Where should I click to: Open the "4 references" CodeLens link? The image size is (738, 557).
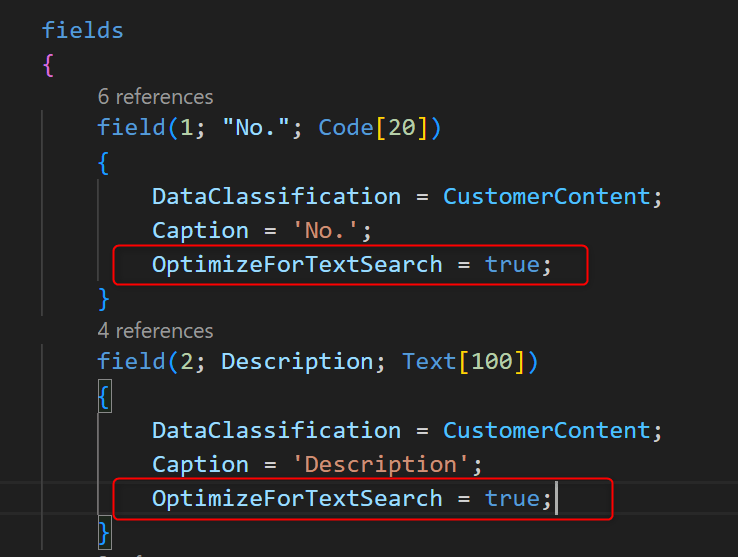(155, 331)
